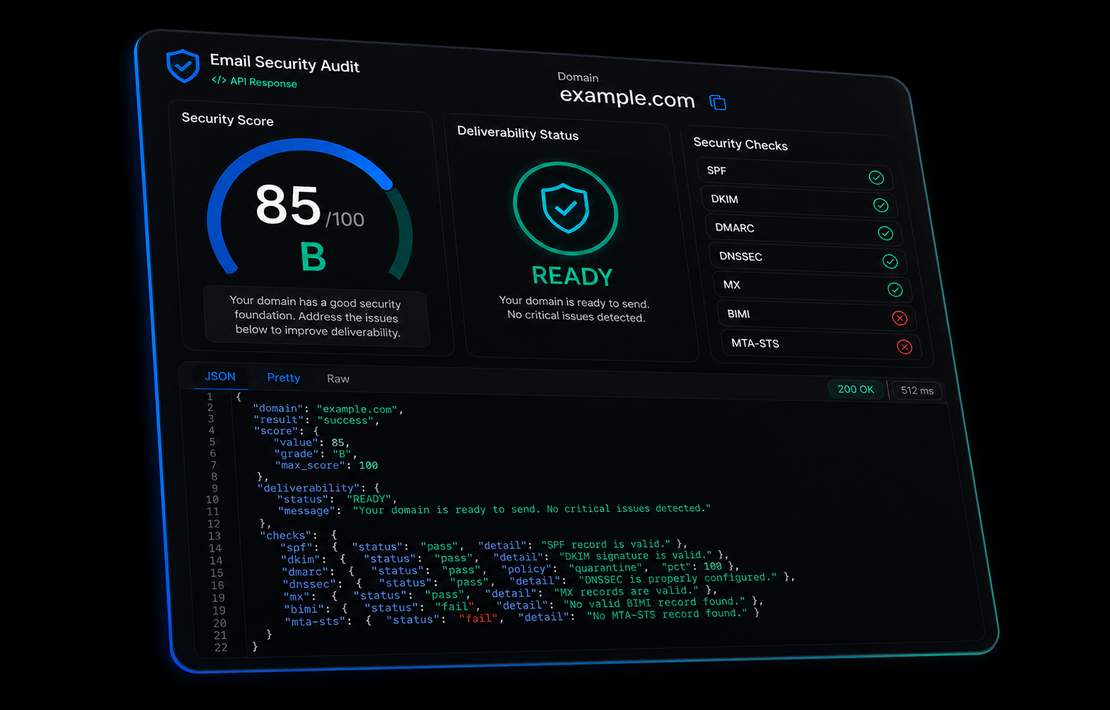Click the 85 score value
1110x710 pixels.
[288, 205]
